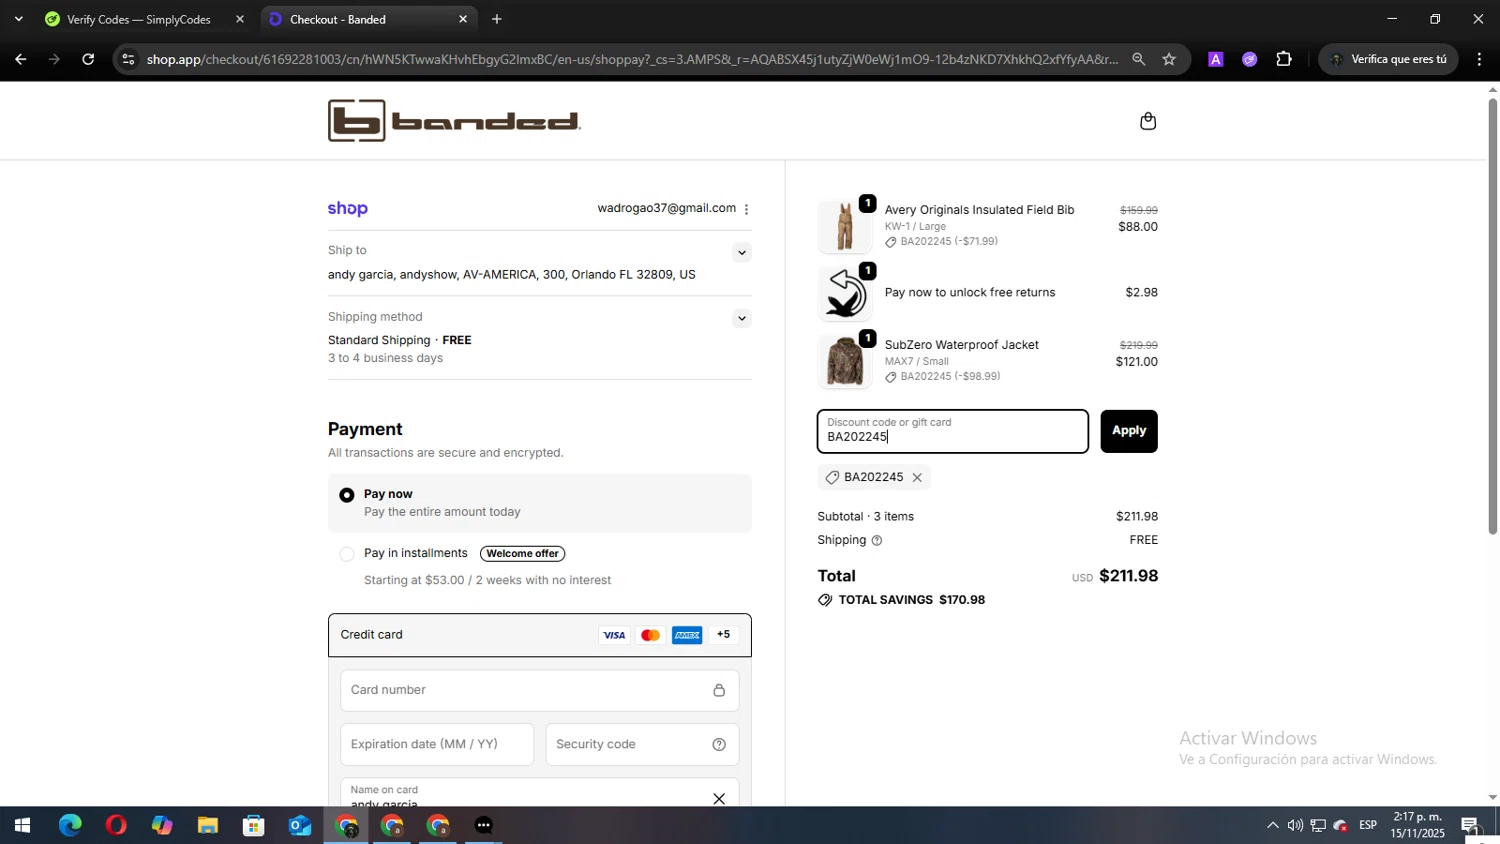Focus the Card number field
The image size is (1500, 844).
tap(540, 690)
